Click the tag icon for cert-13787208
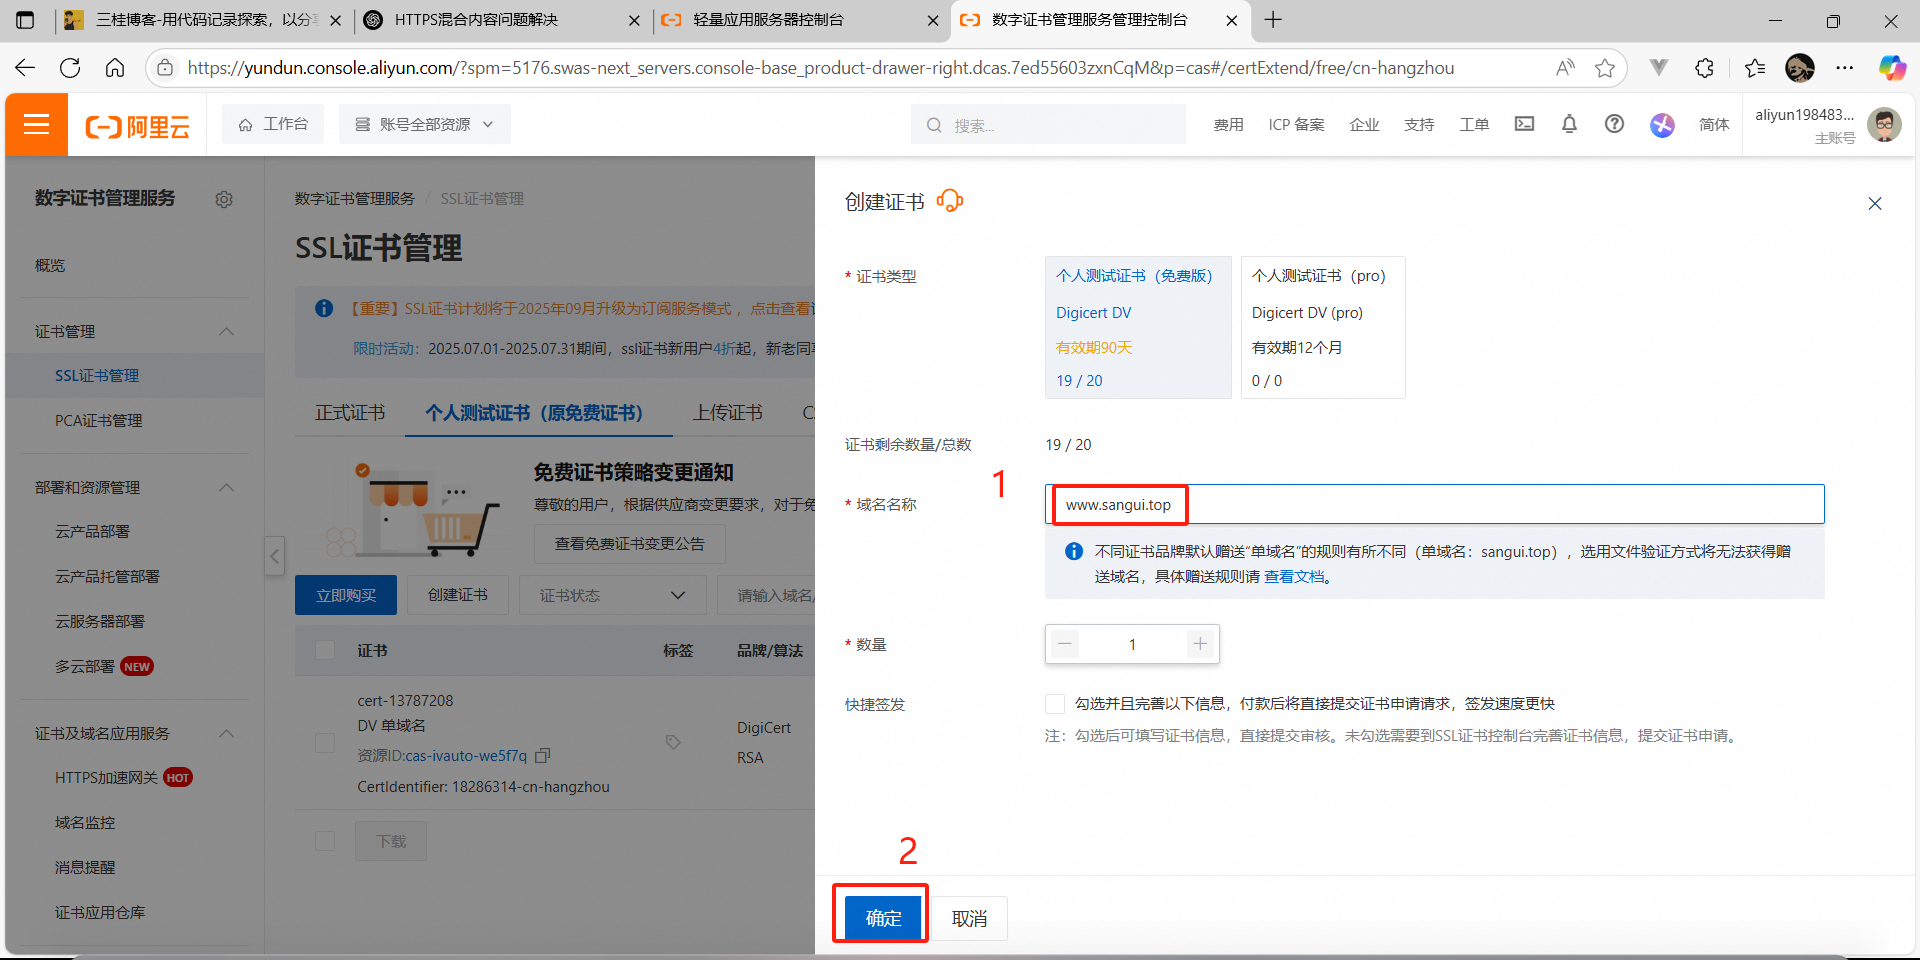This screenshot has width=1920, height=960. point(673,742)
